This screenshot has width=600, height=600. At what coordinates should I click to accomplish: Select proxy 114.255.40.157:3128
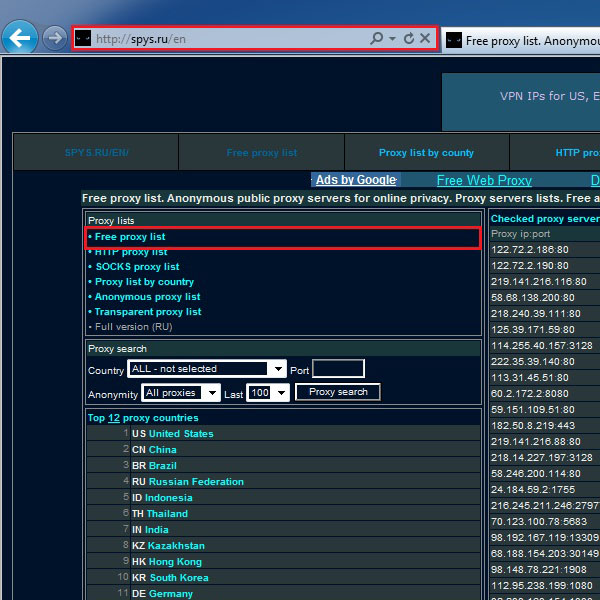coord(542,346)
